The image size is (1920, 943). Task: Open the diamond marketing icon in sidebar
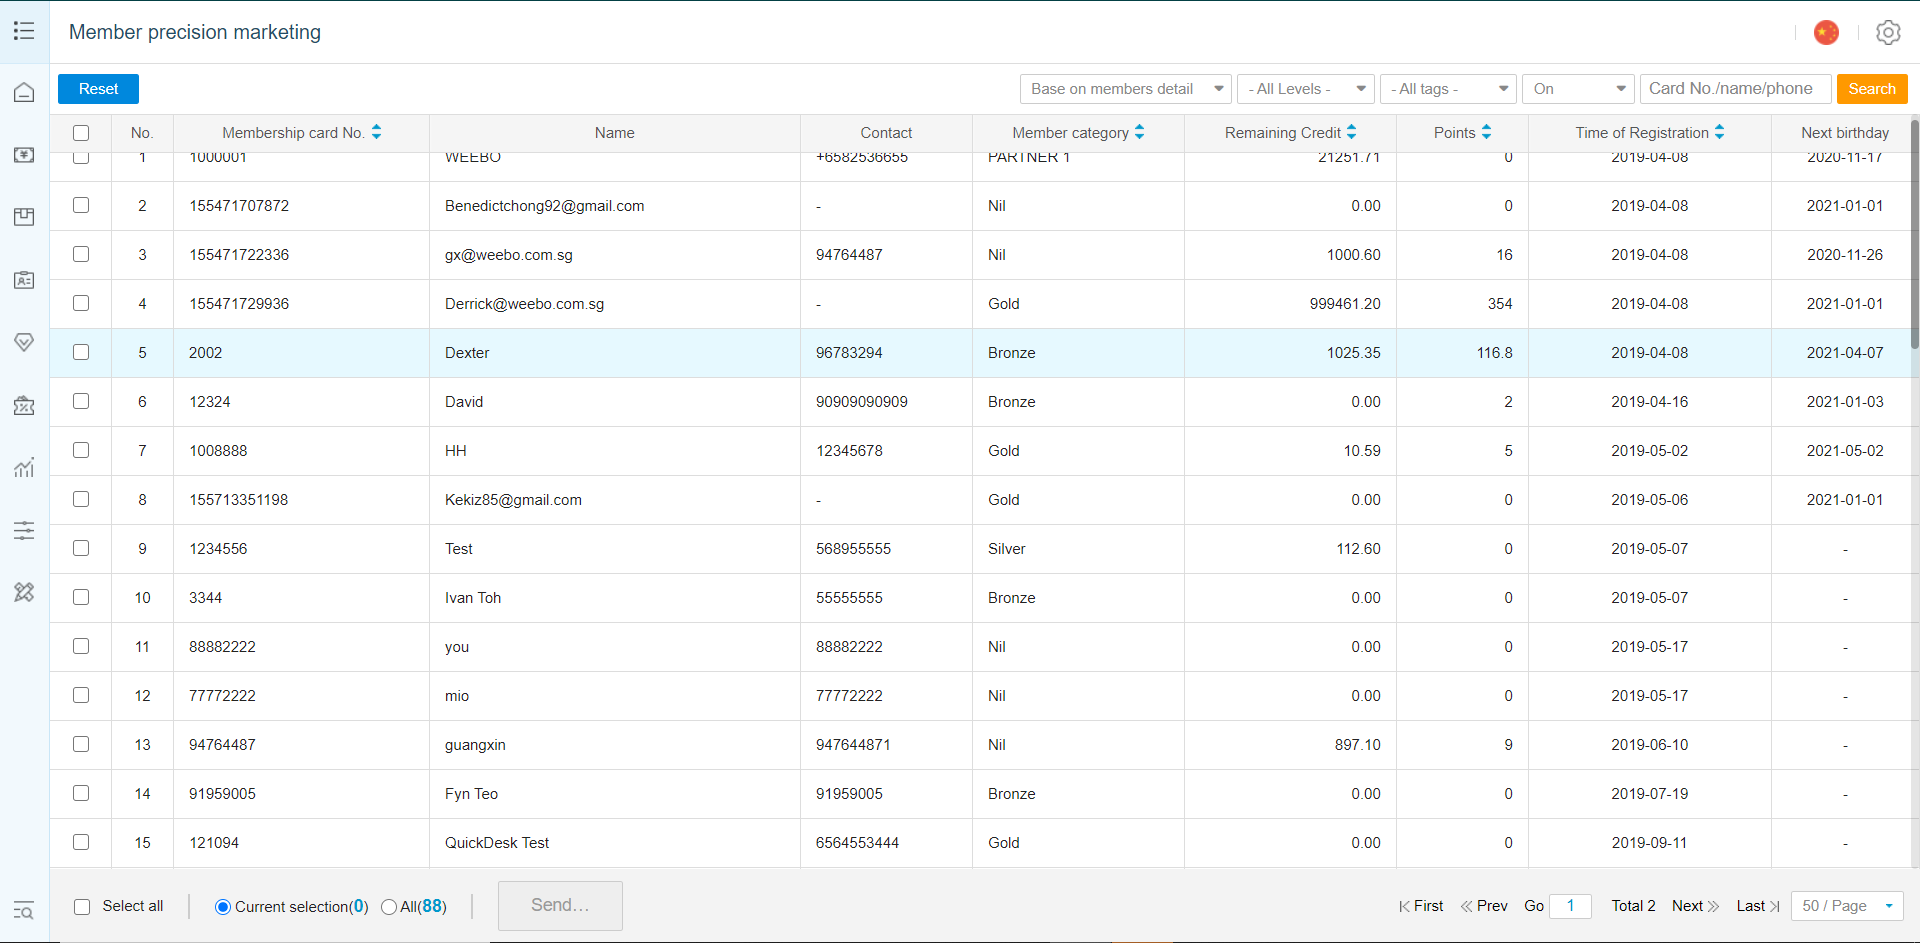24,342
